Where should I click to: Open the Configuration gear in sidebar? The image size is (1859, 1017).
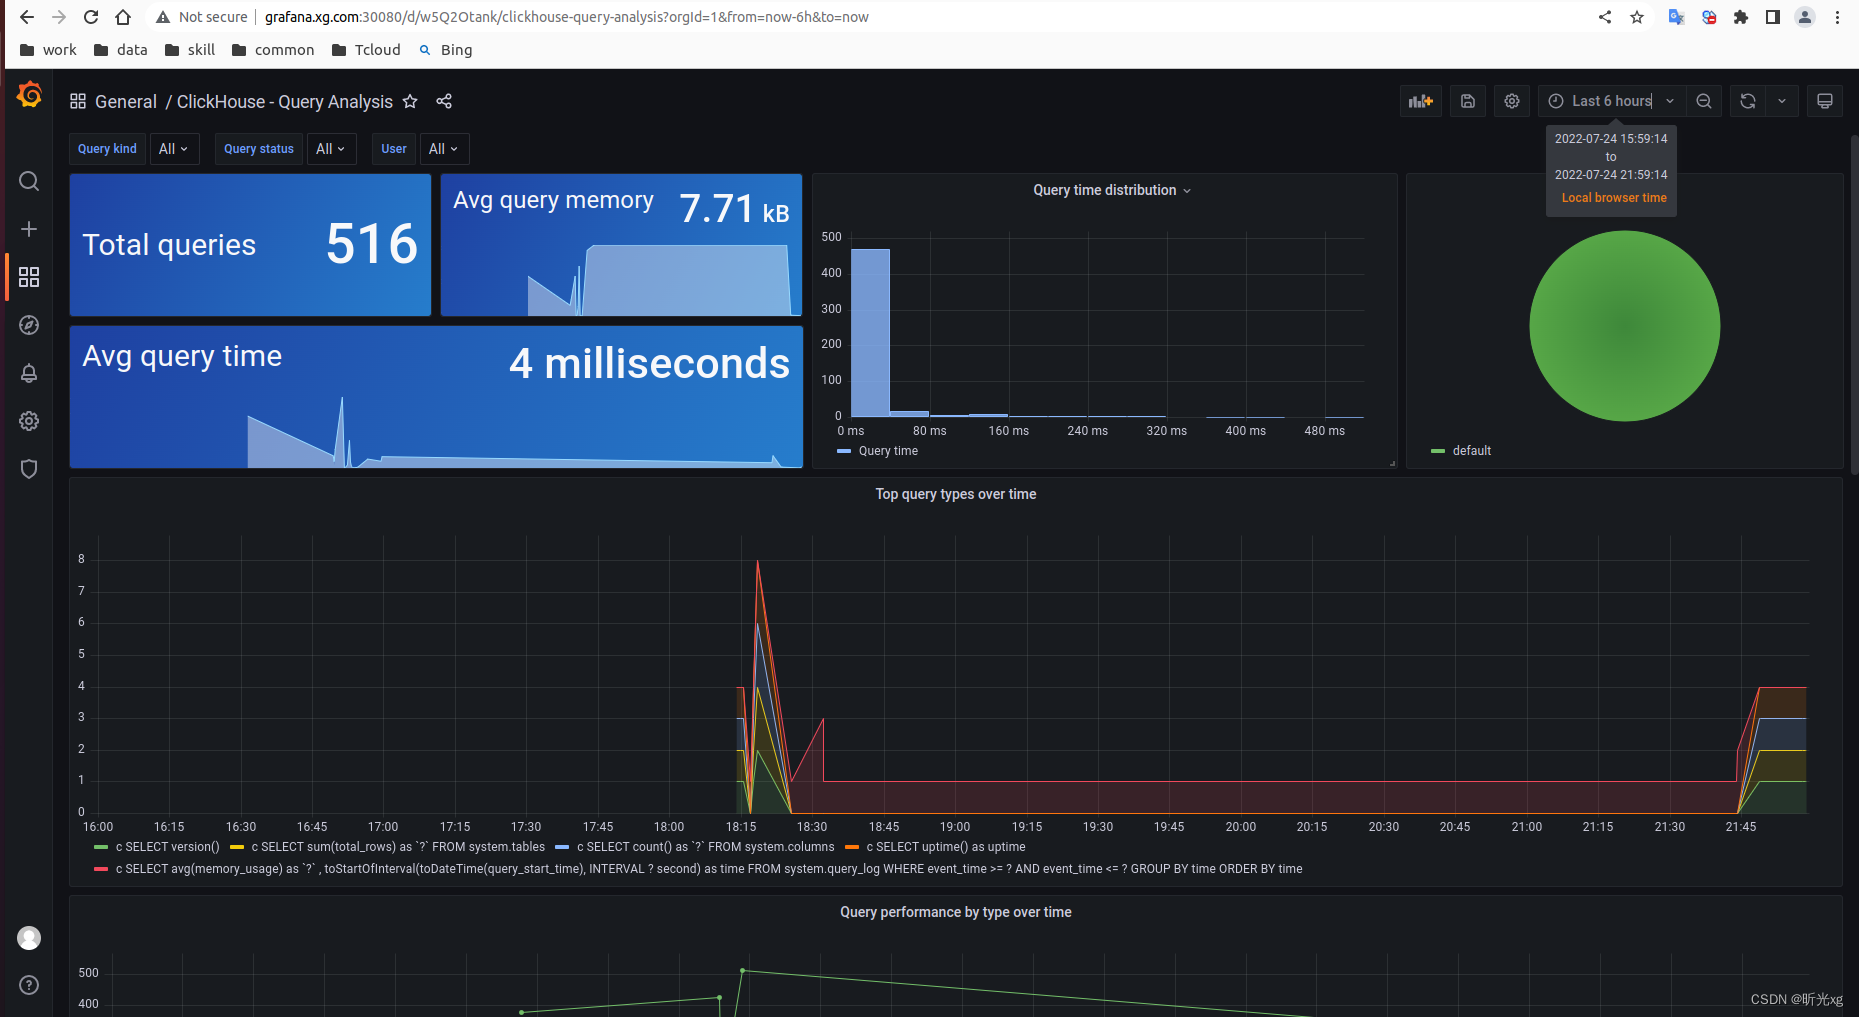pyautogui.click(x=29, y=421)
